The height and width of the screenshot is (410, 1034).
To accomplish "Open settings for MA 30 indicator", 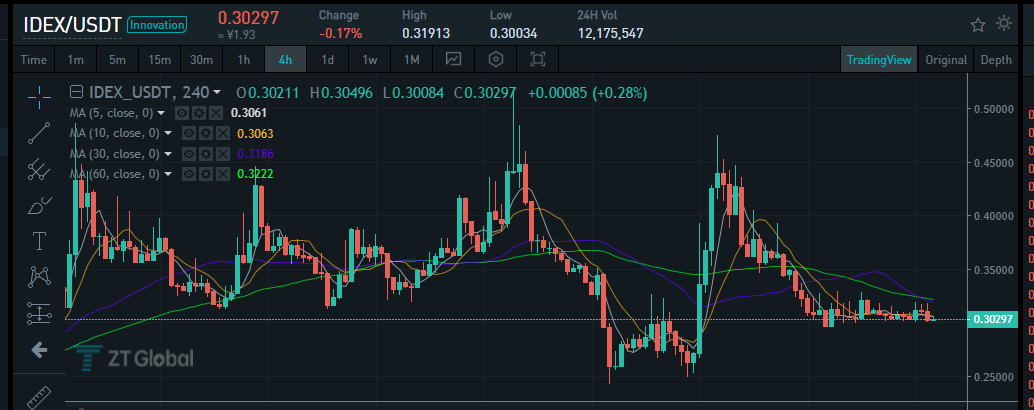I will coord(206,154).
